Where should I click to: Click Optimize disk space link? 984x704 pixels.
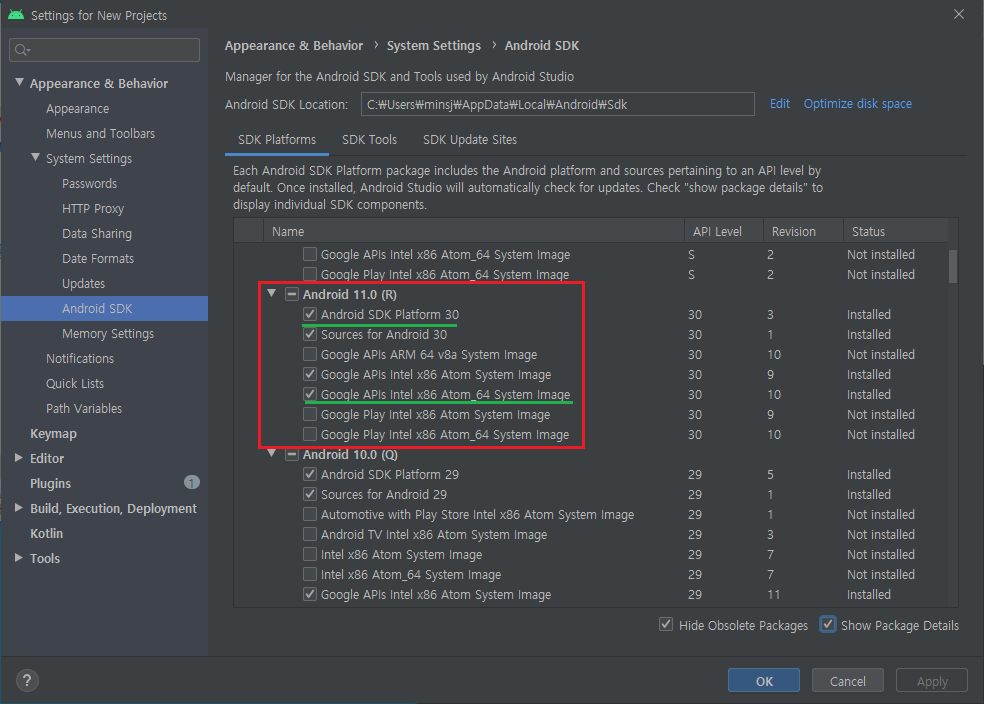(x=857, y=104)
